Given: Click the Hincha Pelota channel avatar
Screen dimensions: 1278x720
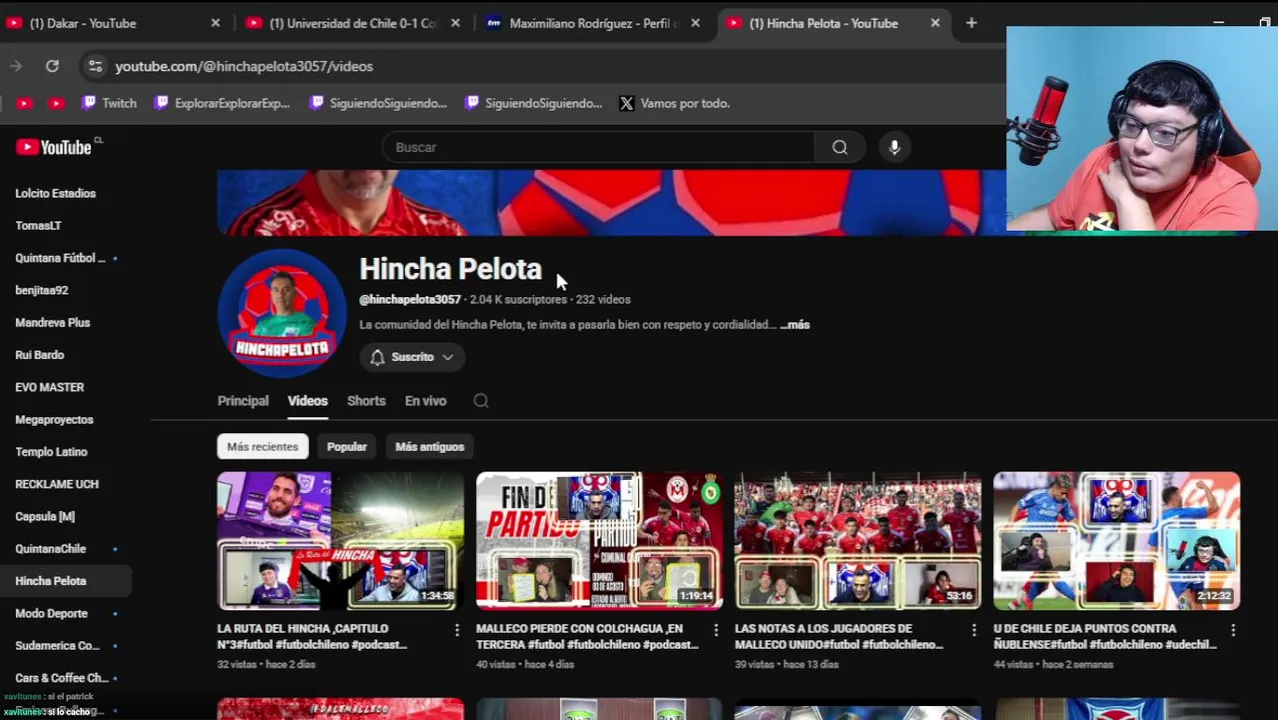Looking at the screenshot, I should click(x=282, y=313).
